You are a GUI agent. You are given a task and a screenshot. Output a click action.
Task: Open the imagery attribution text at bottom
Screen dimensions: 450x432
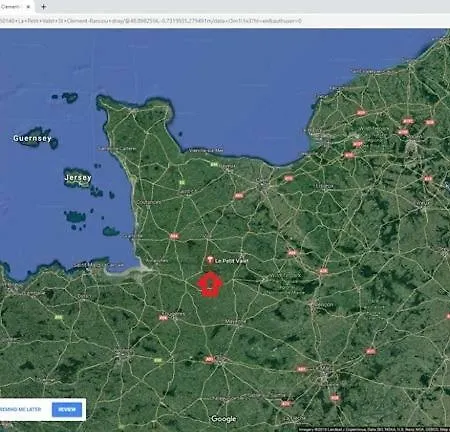pos(373,429)
